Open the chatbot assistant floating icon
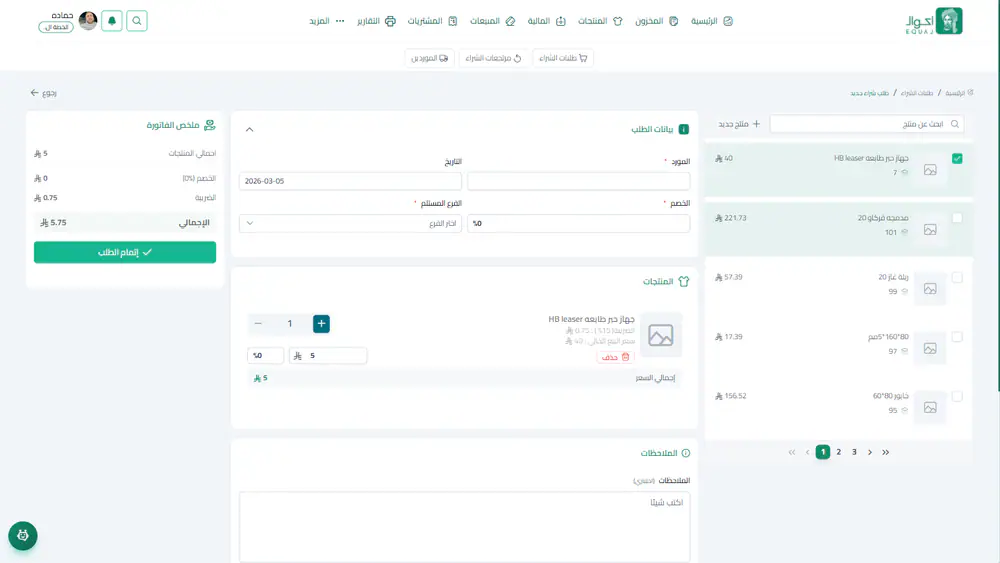1000x563 pixels. [23, 536]
